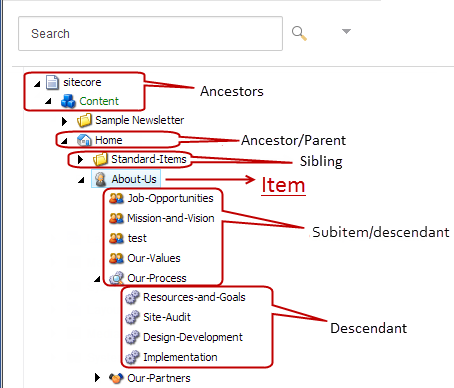The height and width of the screenshot is (388, 454).
Task: Select the sitecore tree item
Action: tap(82, 82)
